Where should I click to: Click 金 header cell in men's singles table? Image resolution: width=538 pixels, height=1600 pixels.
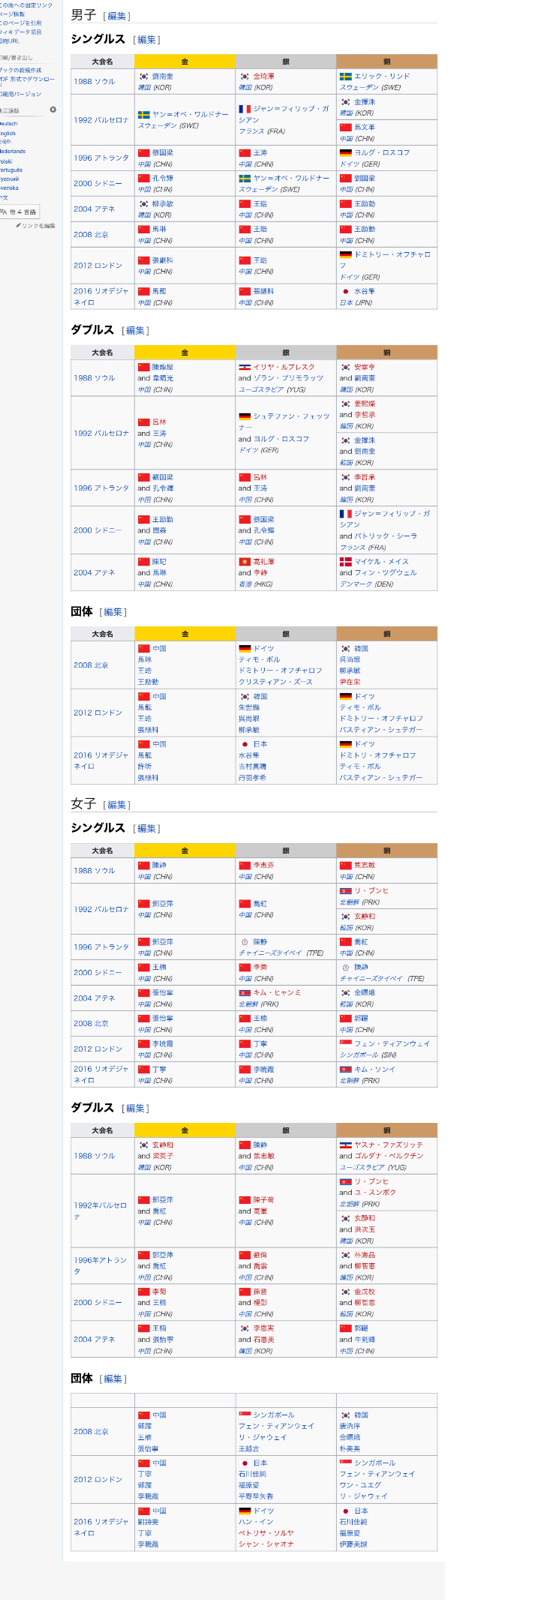(184, 62)
